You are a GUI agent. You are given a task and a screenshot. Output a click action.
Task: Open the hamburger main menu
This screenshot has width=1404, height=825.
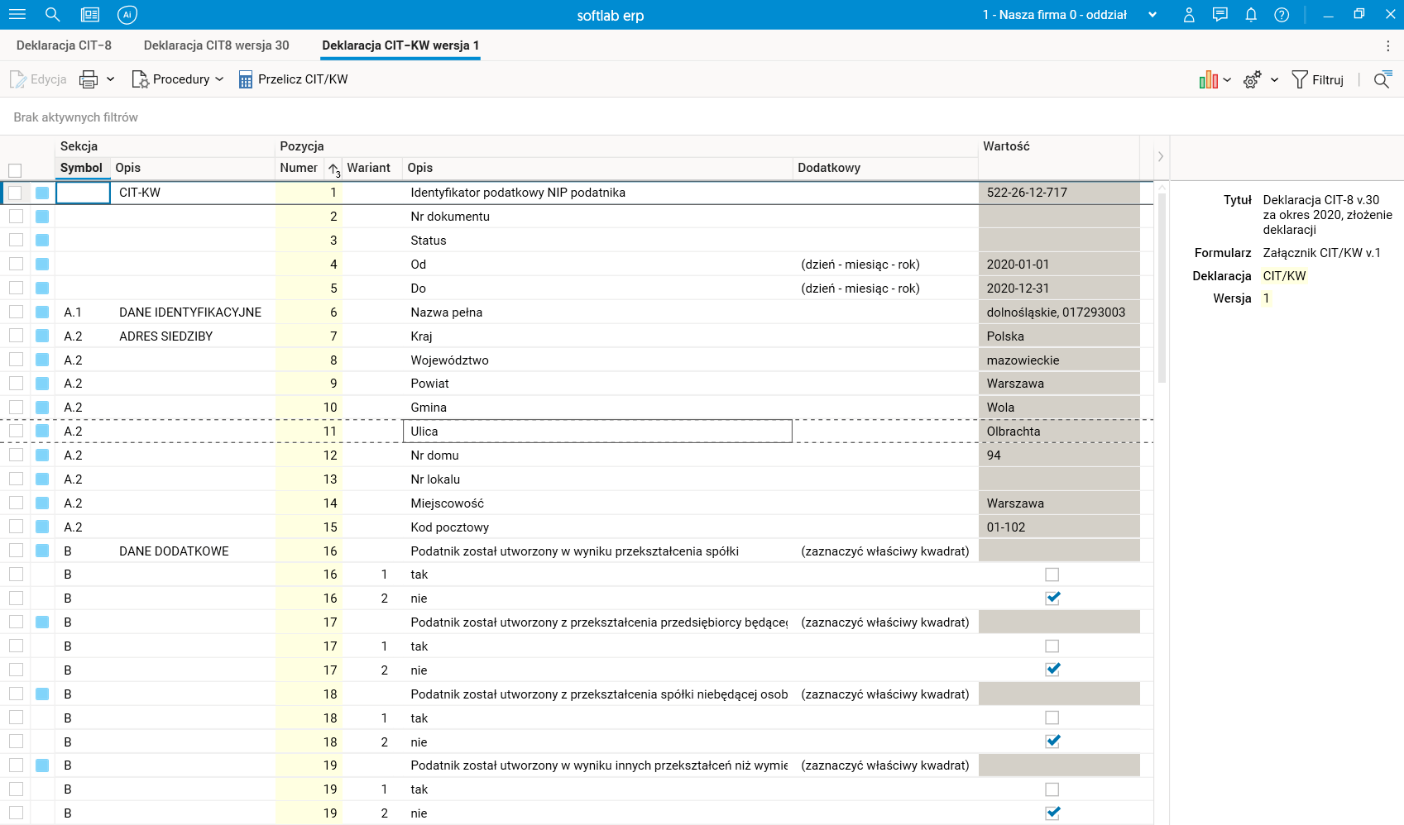point(17,15)
